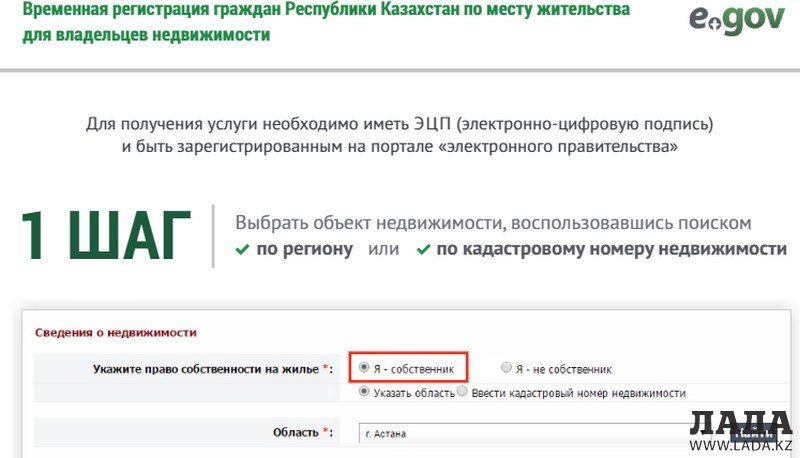Click the checkmark before 'по кадастровому номеру недвижимости'
800x458 pixels.
click(x=424, y=249)
